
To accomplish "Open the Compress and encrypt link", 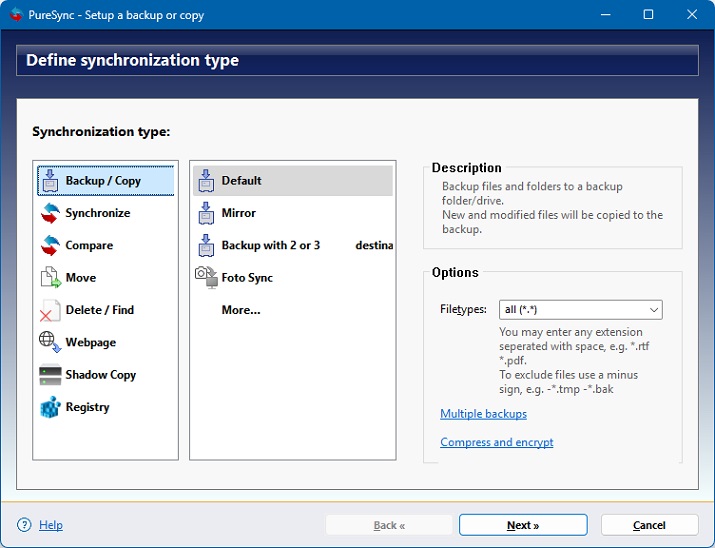I will pos(496,442).
